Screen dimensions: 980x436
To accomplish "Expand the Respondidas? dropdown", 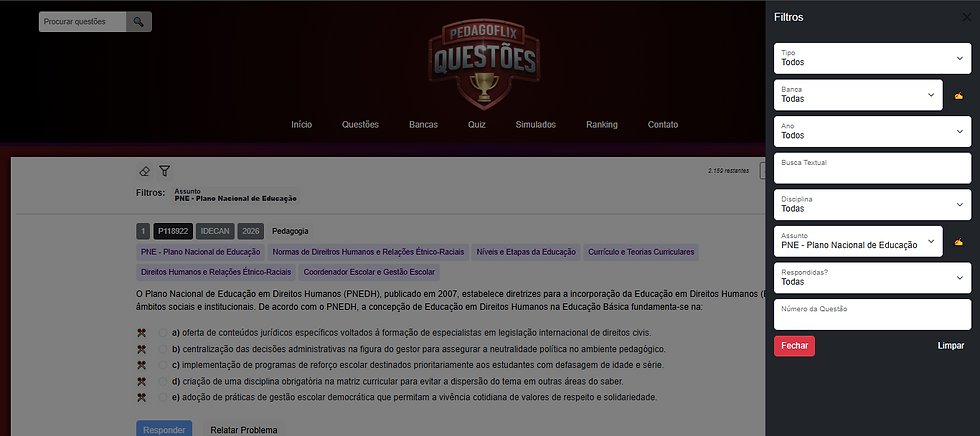I will [872, 277].
